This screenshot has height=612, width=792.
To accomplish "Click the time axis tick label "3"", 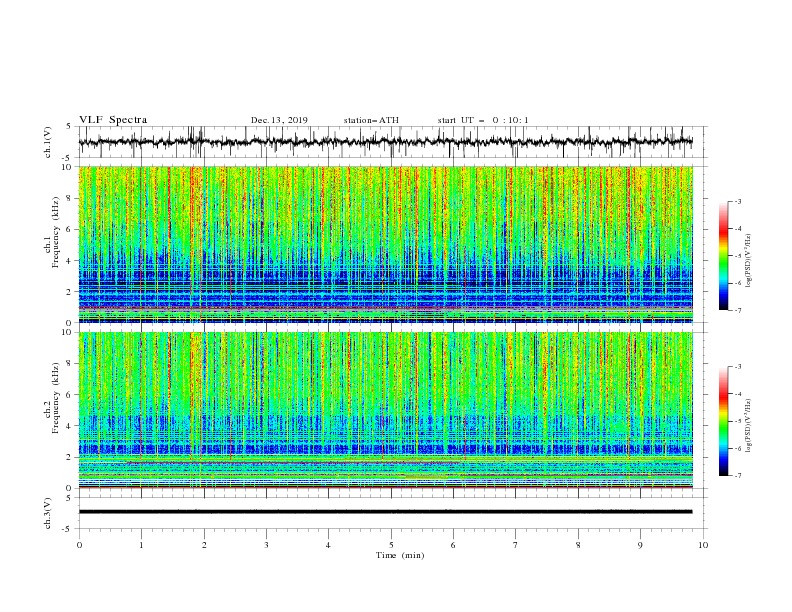I will pyautogui.click(x=266, y=545).
